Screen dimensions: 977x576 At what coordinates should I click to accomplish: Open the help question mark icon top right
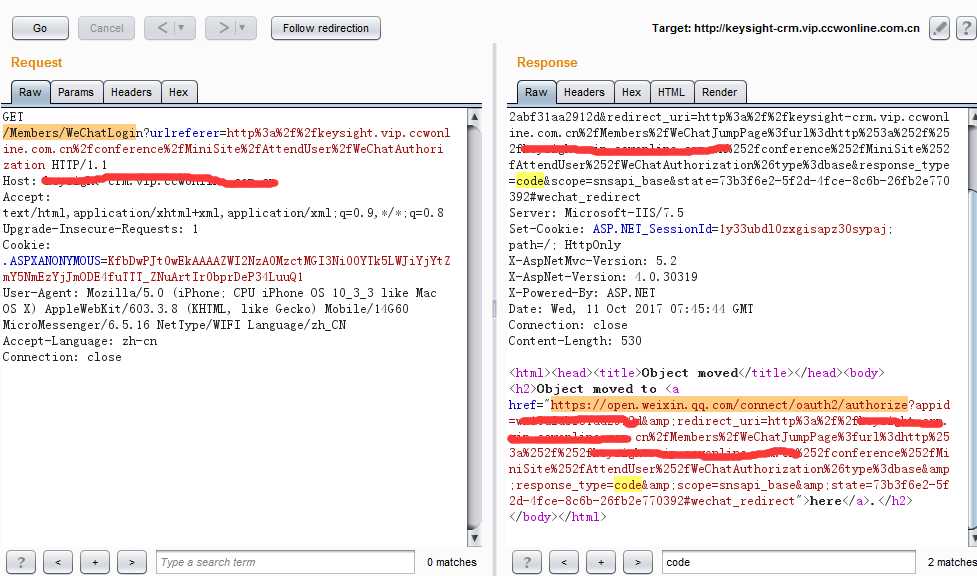(966, 28)
